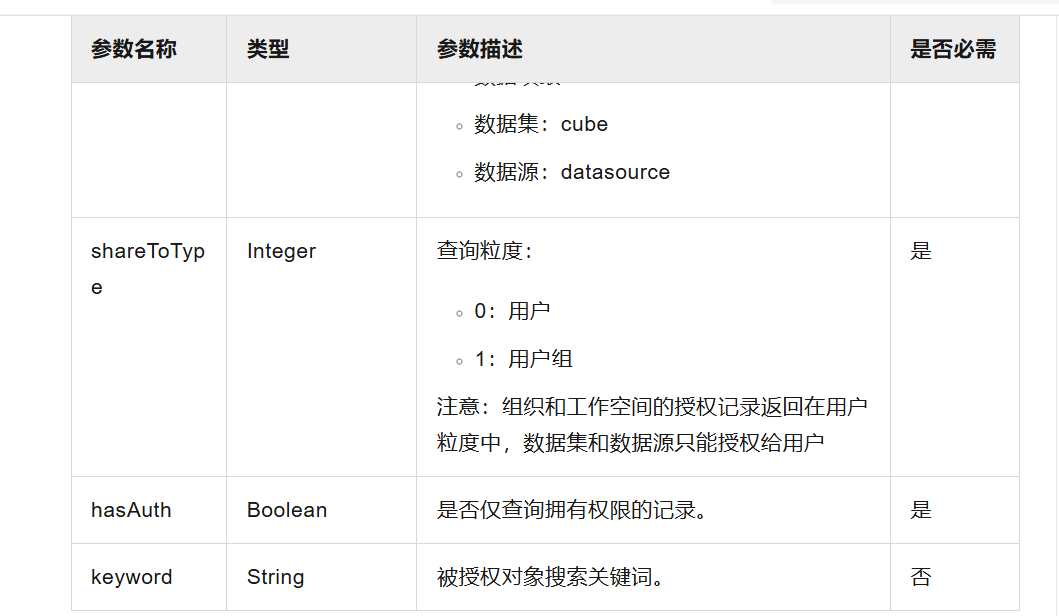Click the Integer type cell
Viewport: 1059px width, 616px height.
click(x=281, y=251)
